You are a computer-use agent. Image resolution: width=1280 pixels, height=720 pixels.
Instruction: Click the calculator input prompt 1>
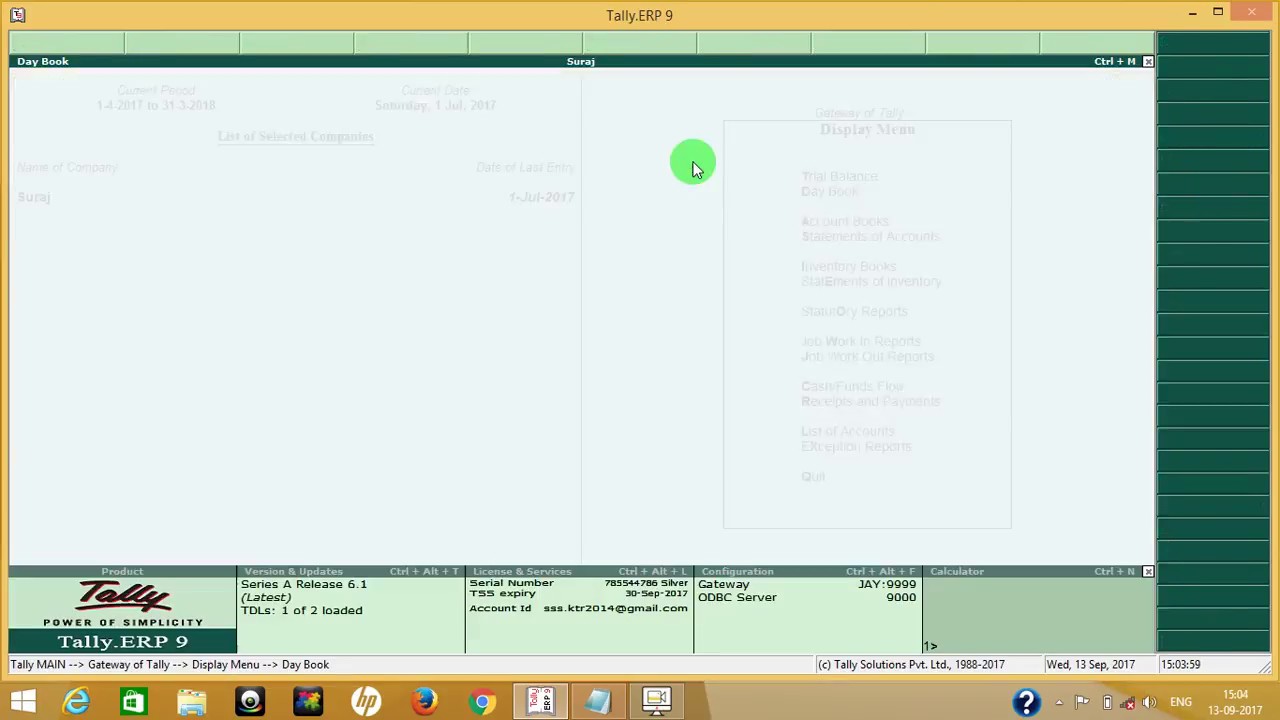[931, 646]
